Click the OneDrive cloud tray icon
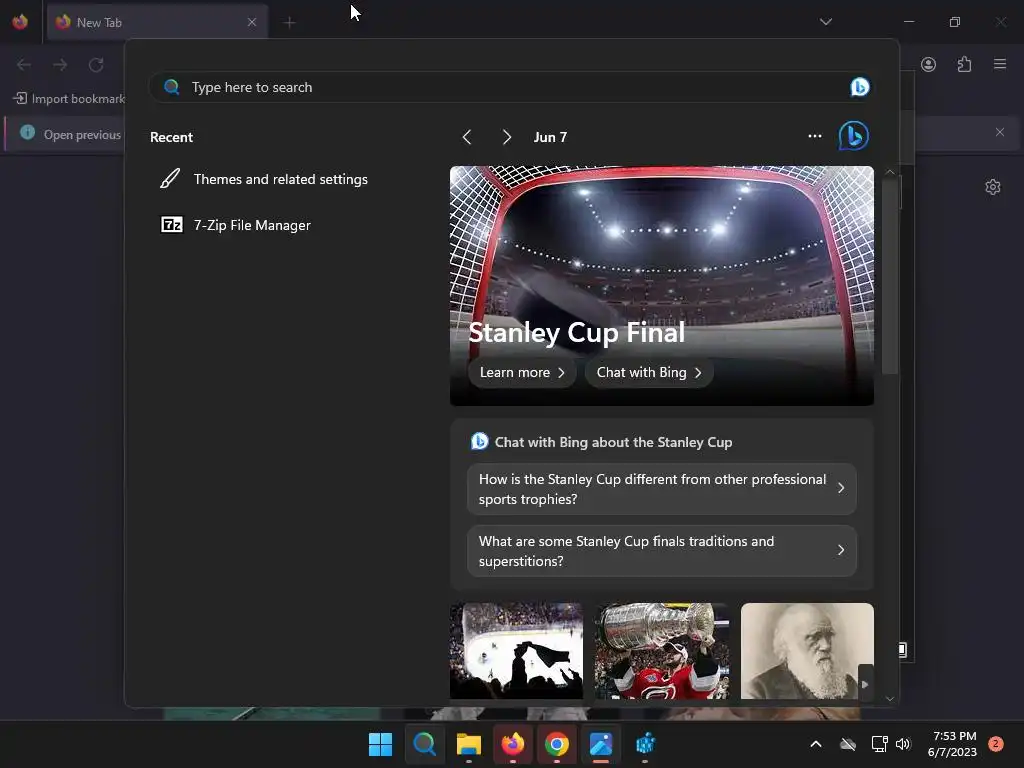 click(x=848, y=744)
